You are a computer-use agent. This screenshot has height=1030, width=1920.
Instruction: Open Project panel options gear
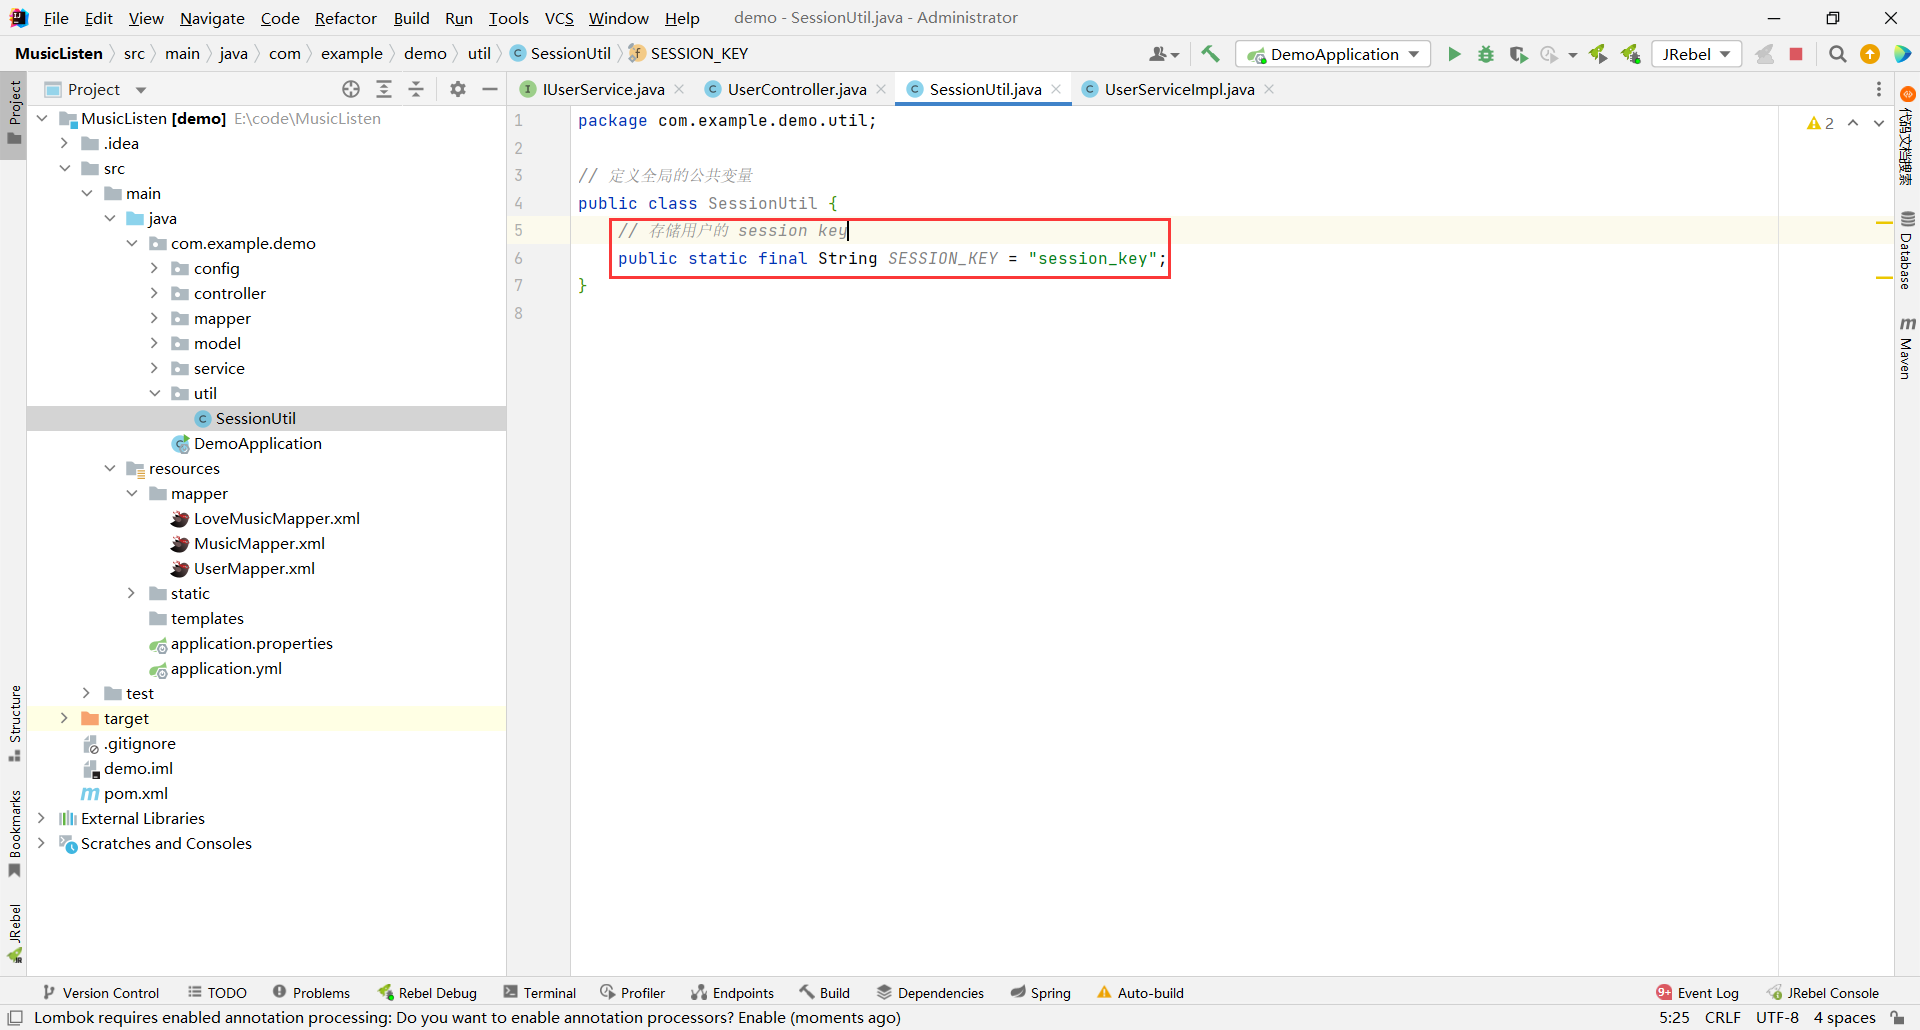pyautogui.click(x=458, y=89)
